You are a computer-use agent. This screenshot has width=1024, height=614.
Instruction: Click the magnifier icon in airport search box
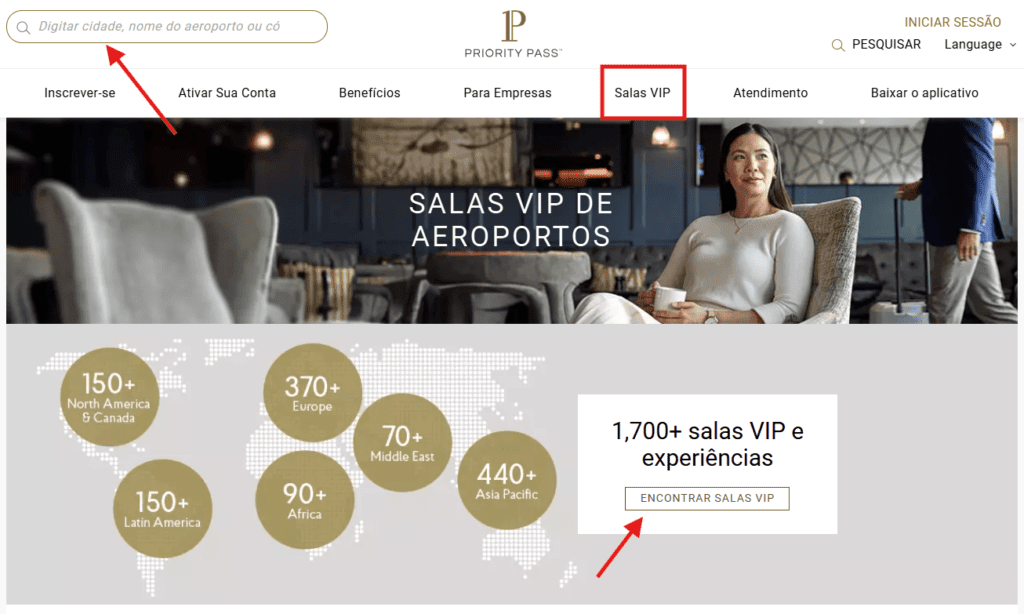24,27
